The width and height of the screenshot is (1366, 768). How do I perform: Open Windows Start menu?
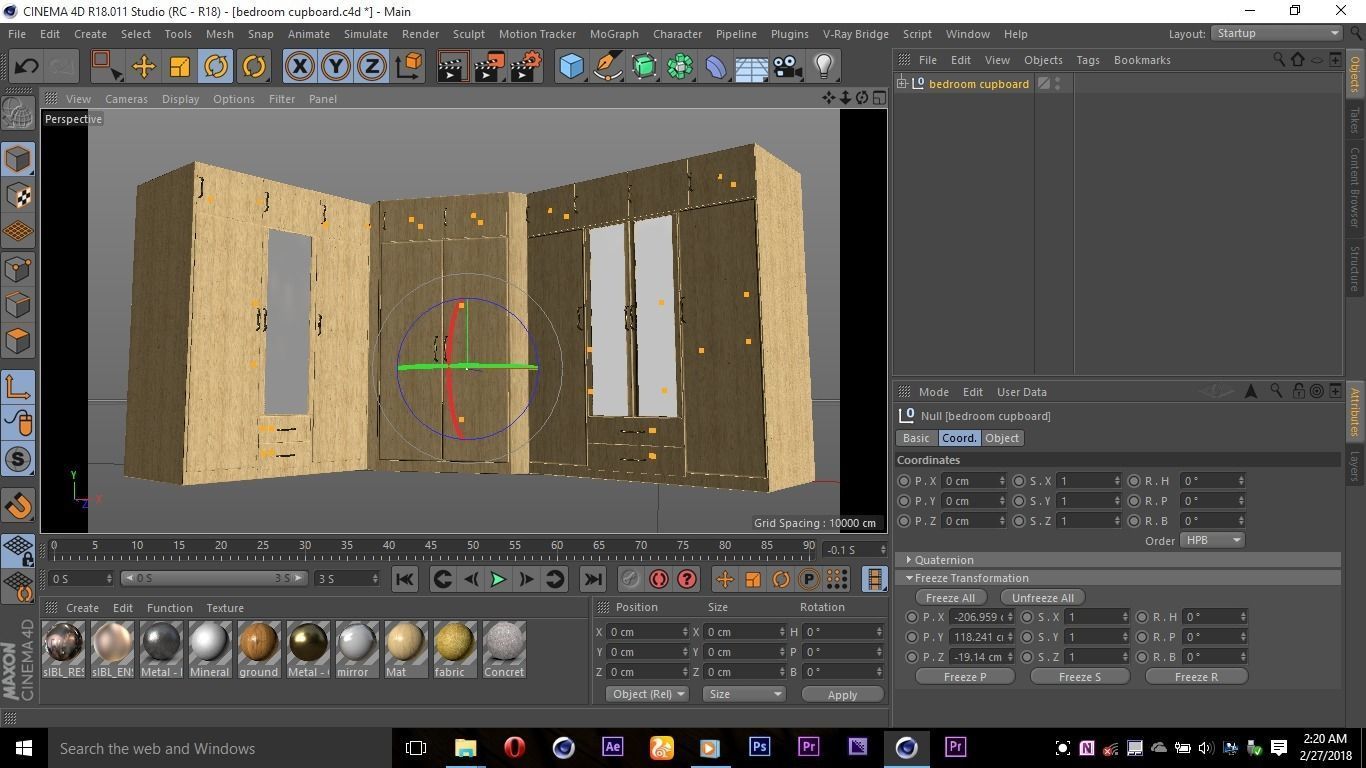[24, 748]
